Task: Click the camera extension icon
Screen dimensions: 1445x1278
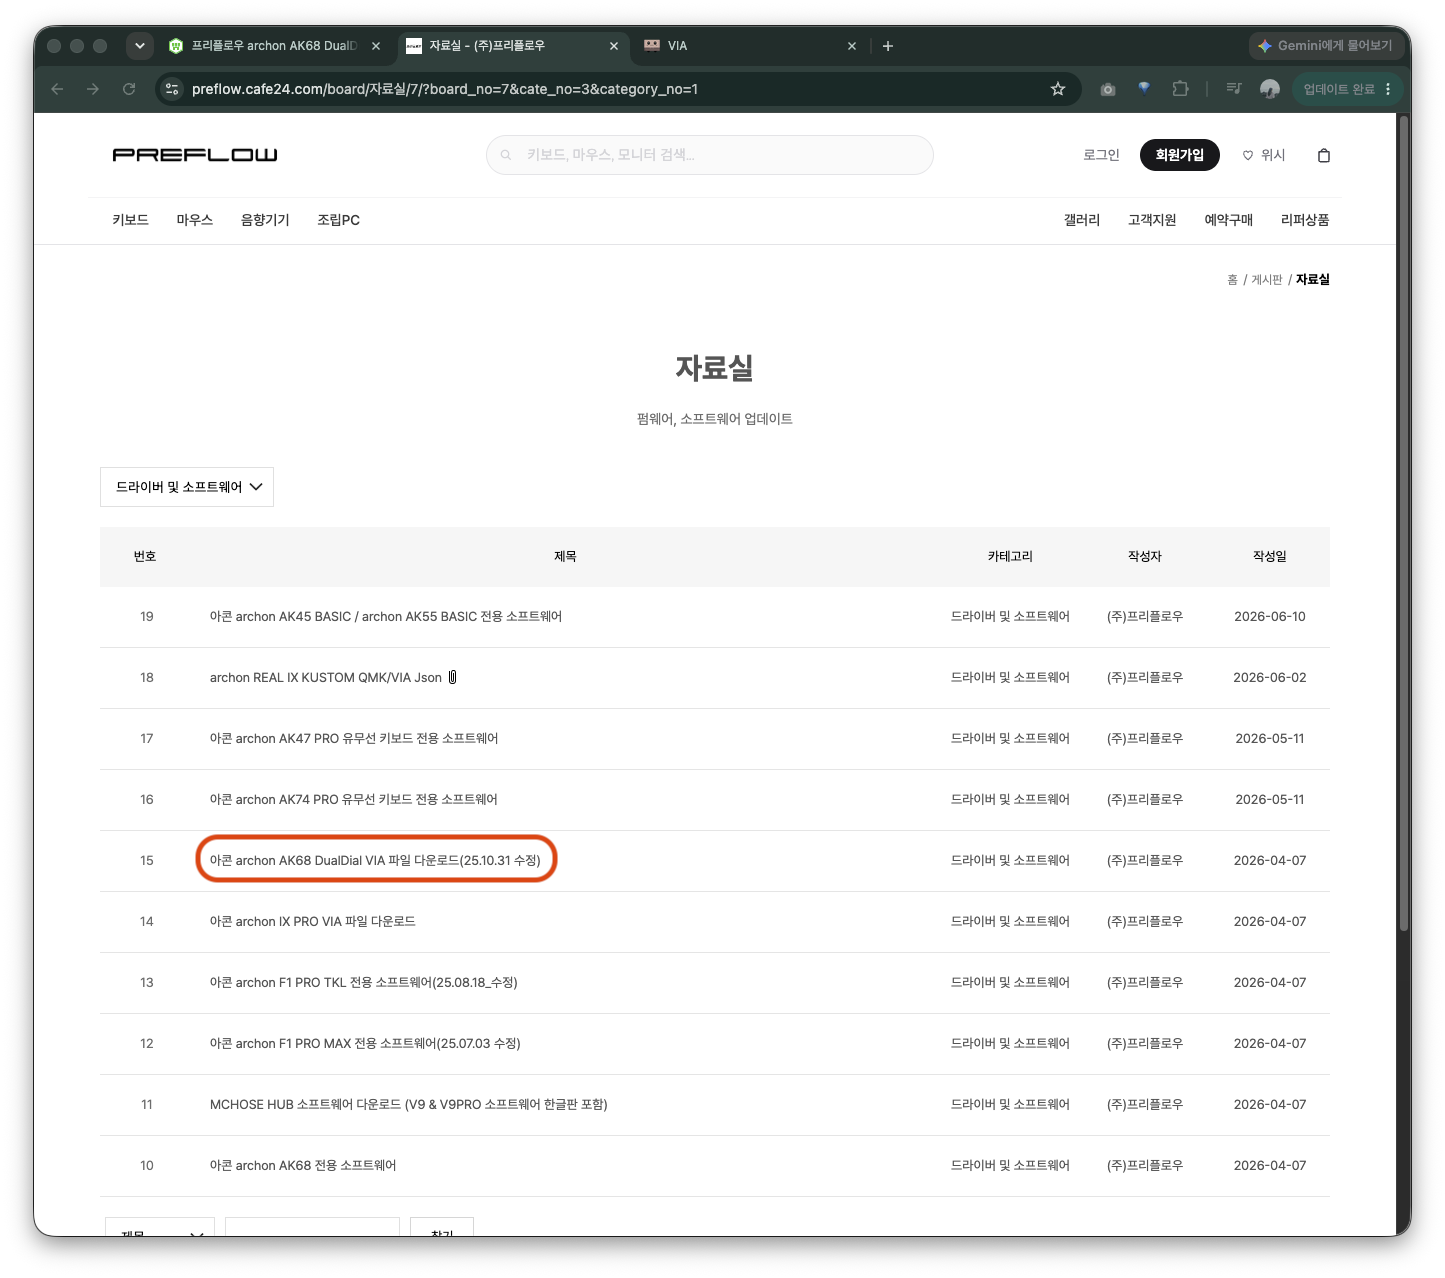Action: click(x=1108, y=89)
